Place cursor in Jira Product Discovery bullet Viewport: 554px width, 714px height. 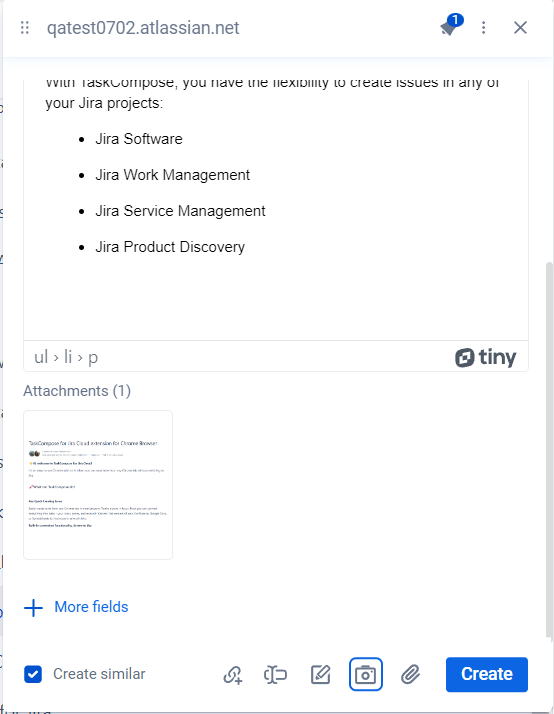170,247
